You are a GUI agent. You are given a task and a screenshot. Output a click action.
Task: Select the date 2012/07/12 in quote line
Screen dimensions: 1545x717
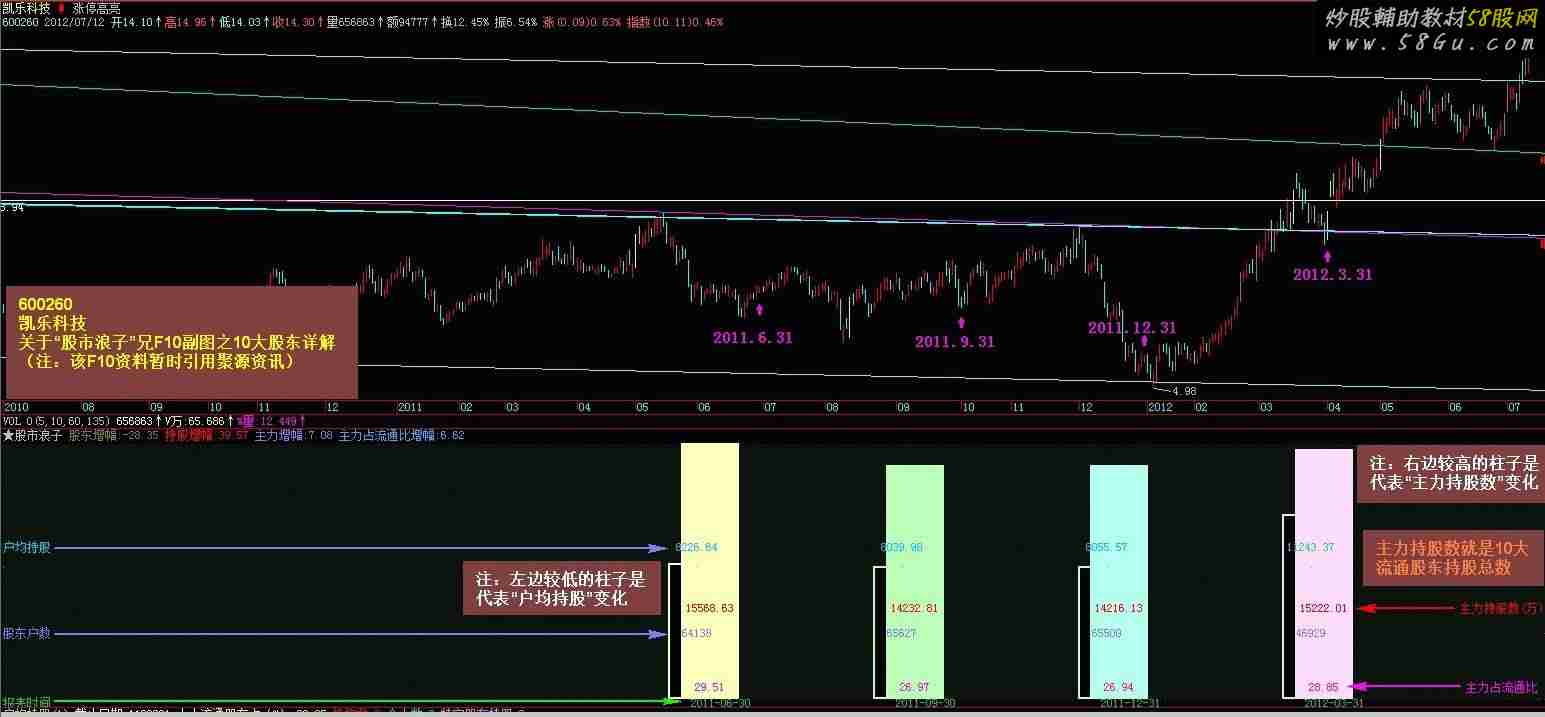click(74, 20)
